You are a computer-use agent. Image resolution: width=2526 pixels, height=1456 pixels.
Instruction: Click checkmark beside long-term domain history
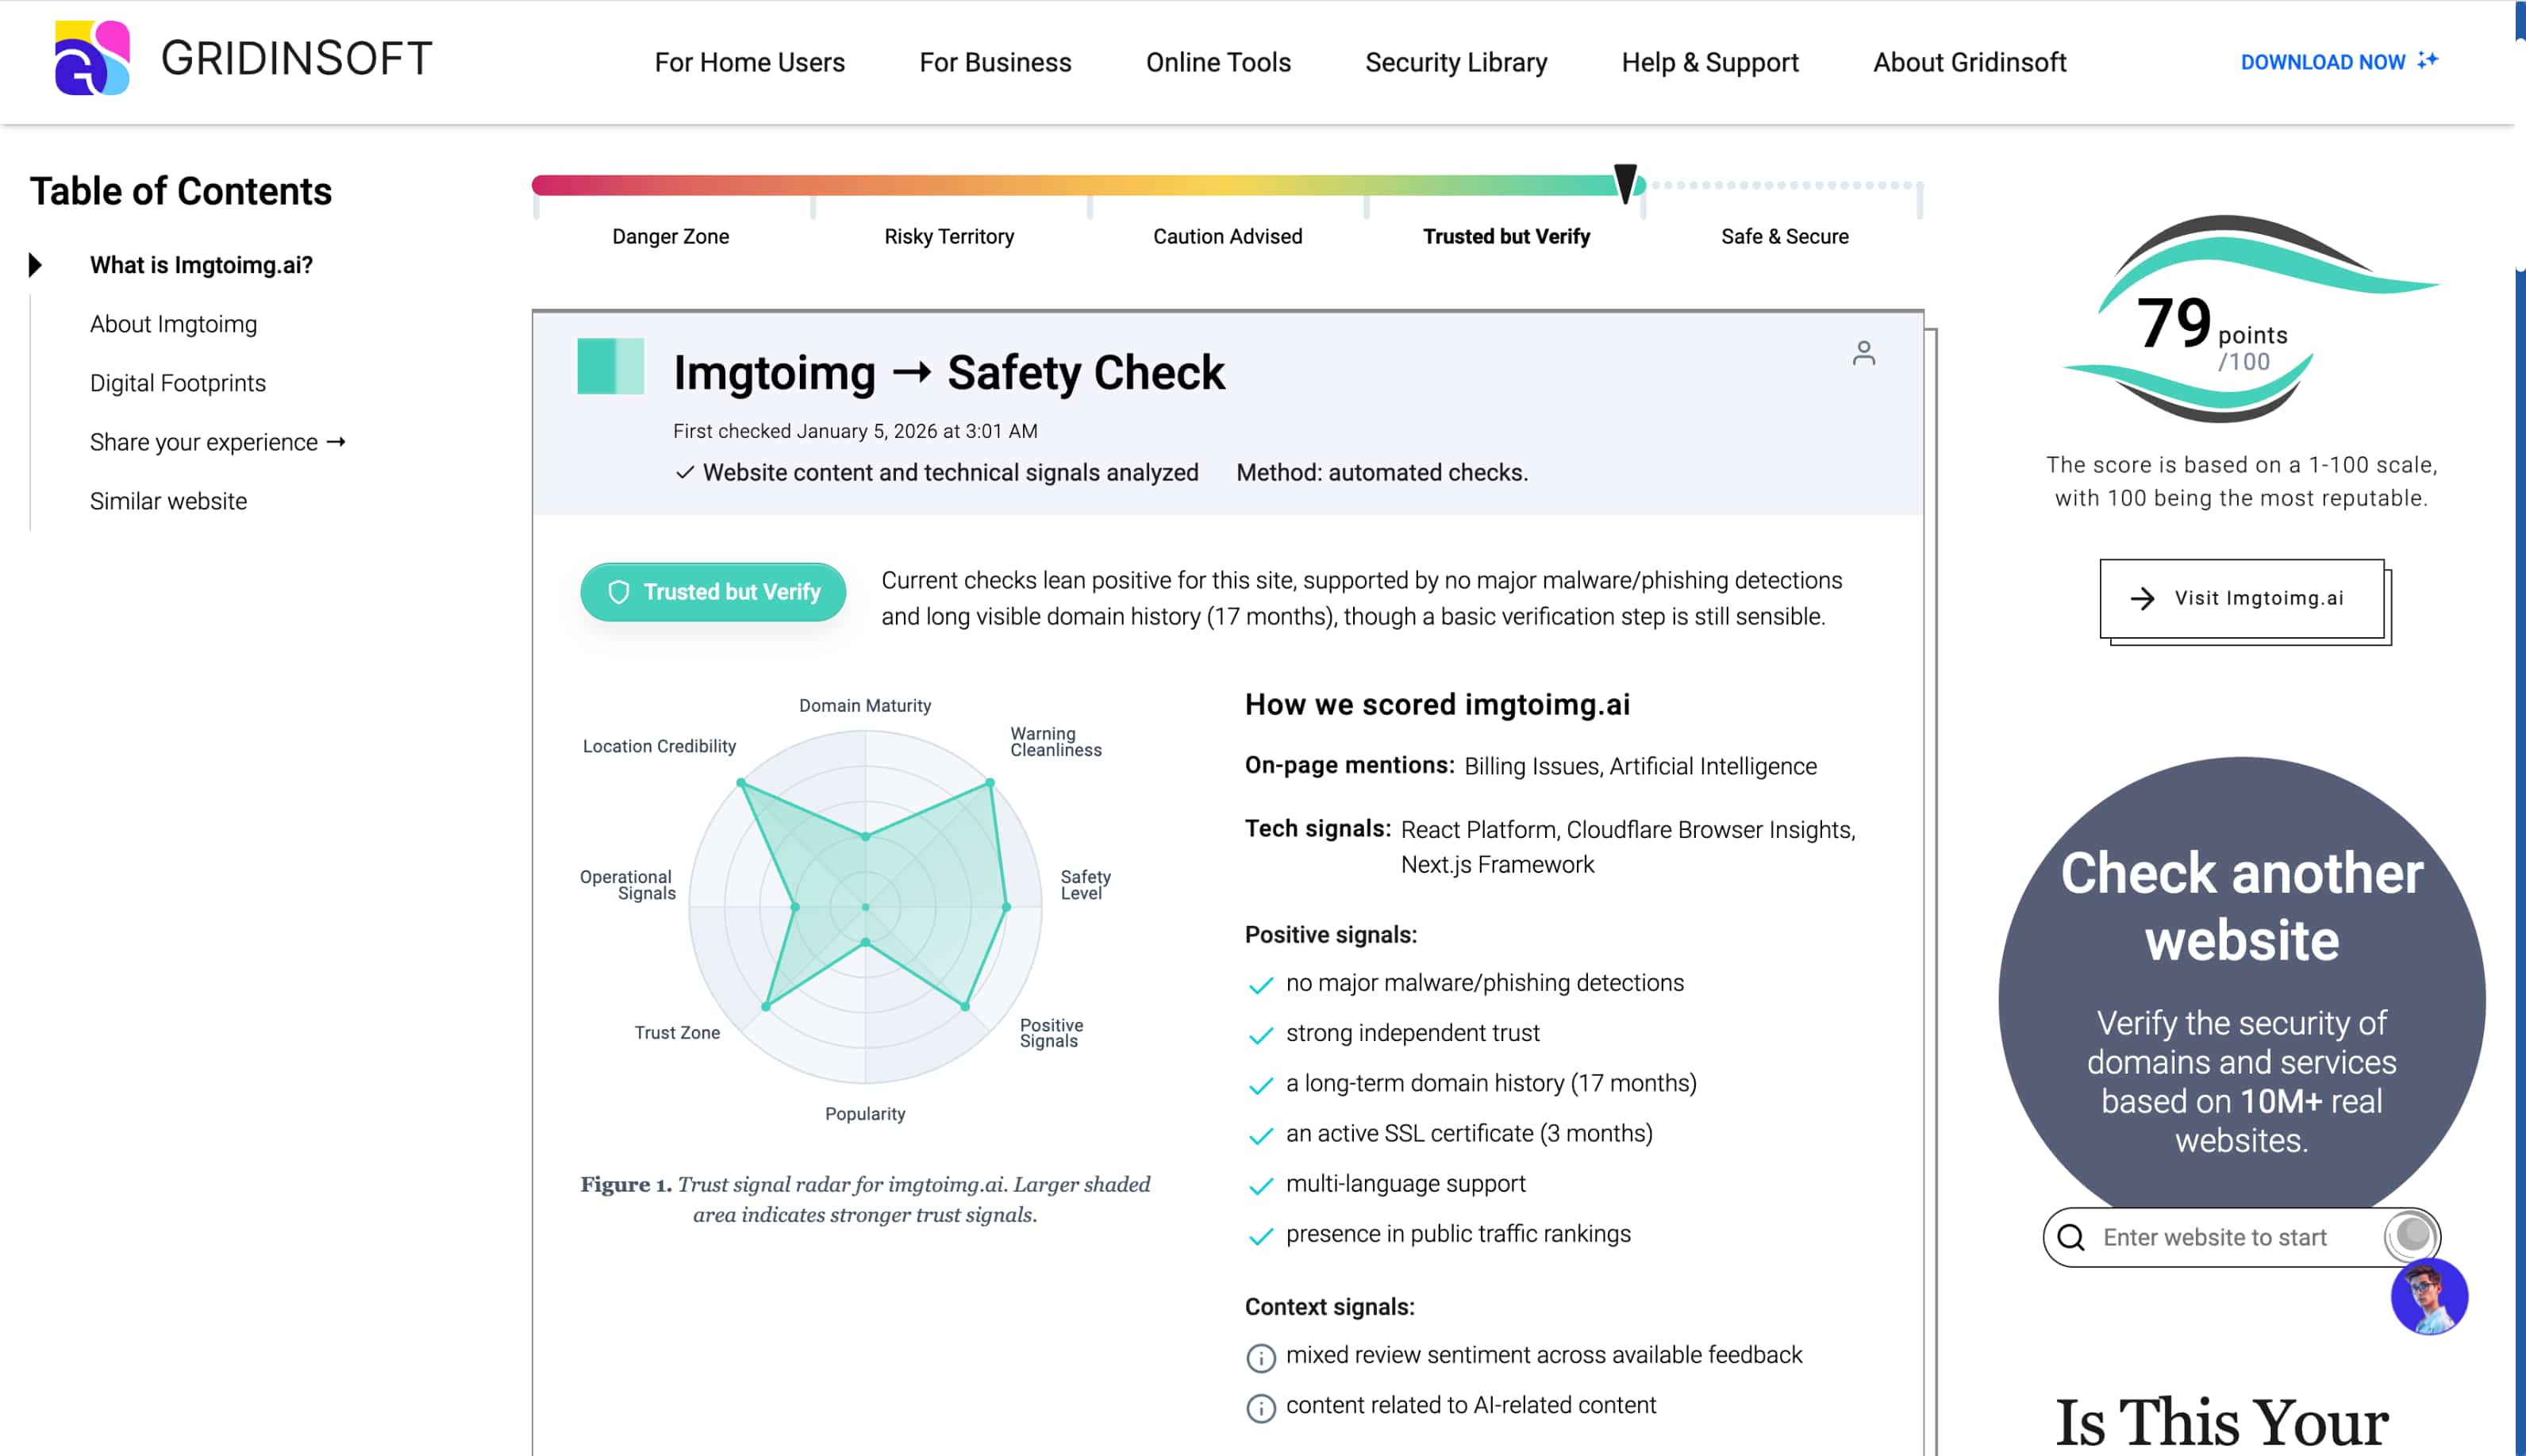coord(1261,1085)
